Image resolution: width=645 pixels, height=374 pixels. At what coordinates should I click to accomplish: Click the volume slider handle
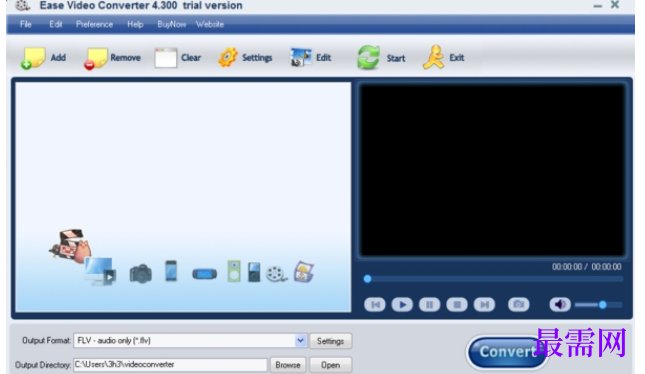603,305
